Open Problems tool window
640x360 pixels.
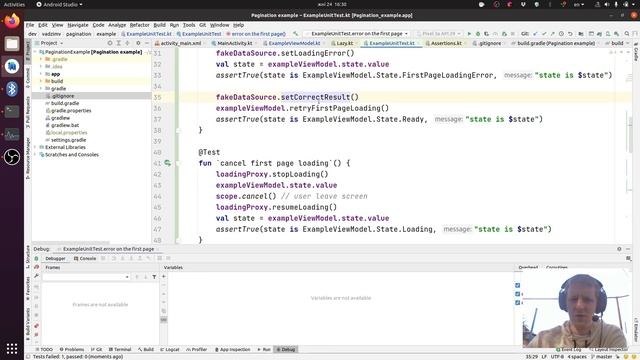coord(72,349)
